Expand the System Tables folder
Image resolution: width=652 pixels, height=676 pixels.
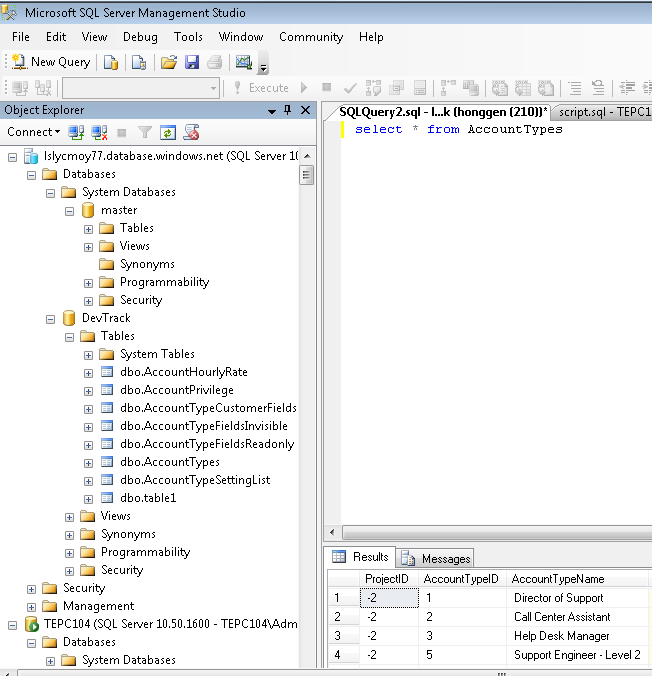tap(88, 355)
